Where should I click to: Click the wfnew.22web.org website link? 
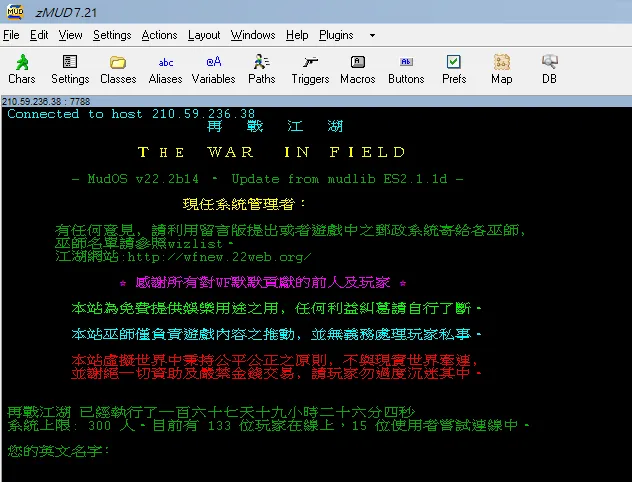click(x=219, y=257)
